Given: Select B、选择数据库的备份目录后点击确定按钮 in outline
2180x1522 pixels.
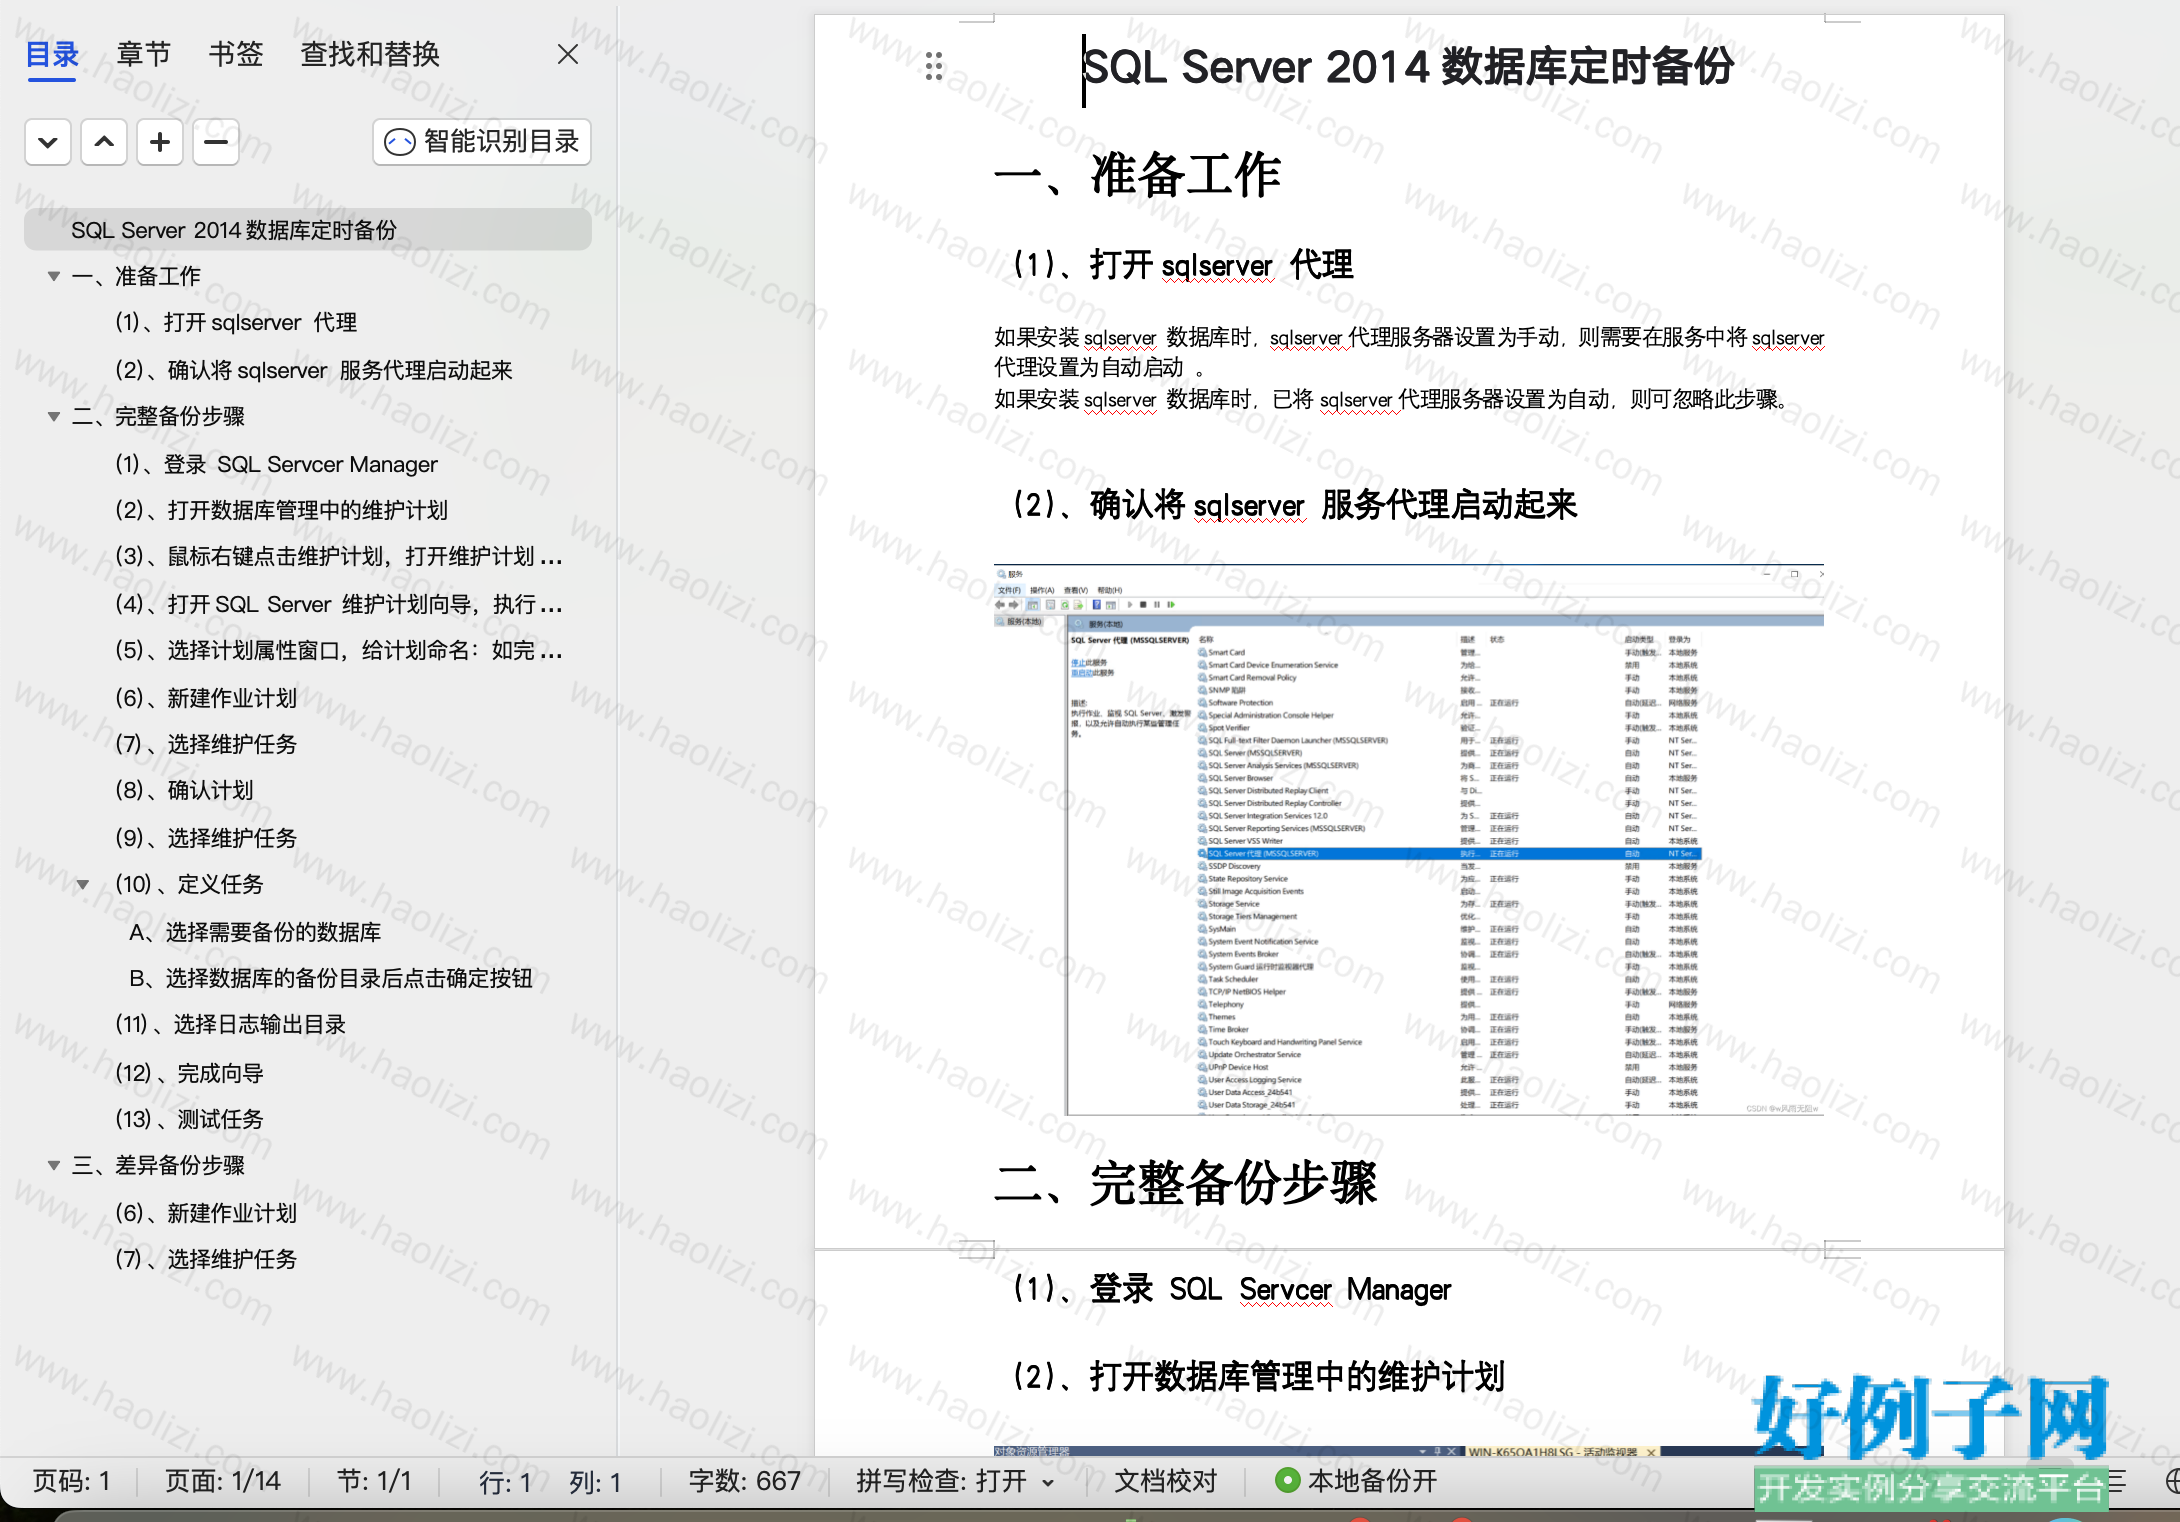Looking at the screenshot, I should 331,978.
